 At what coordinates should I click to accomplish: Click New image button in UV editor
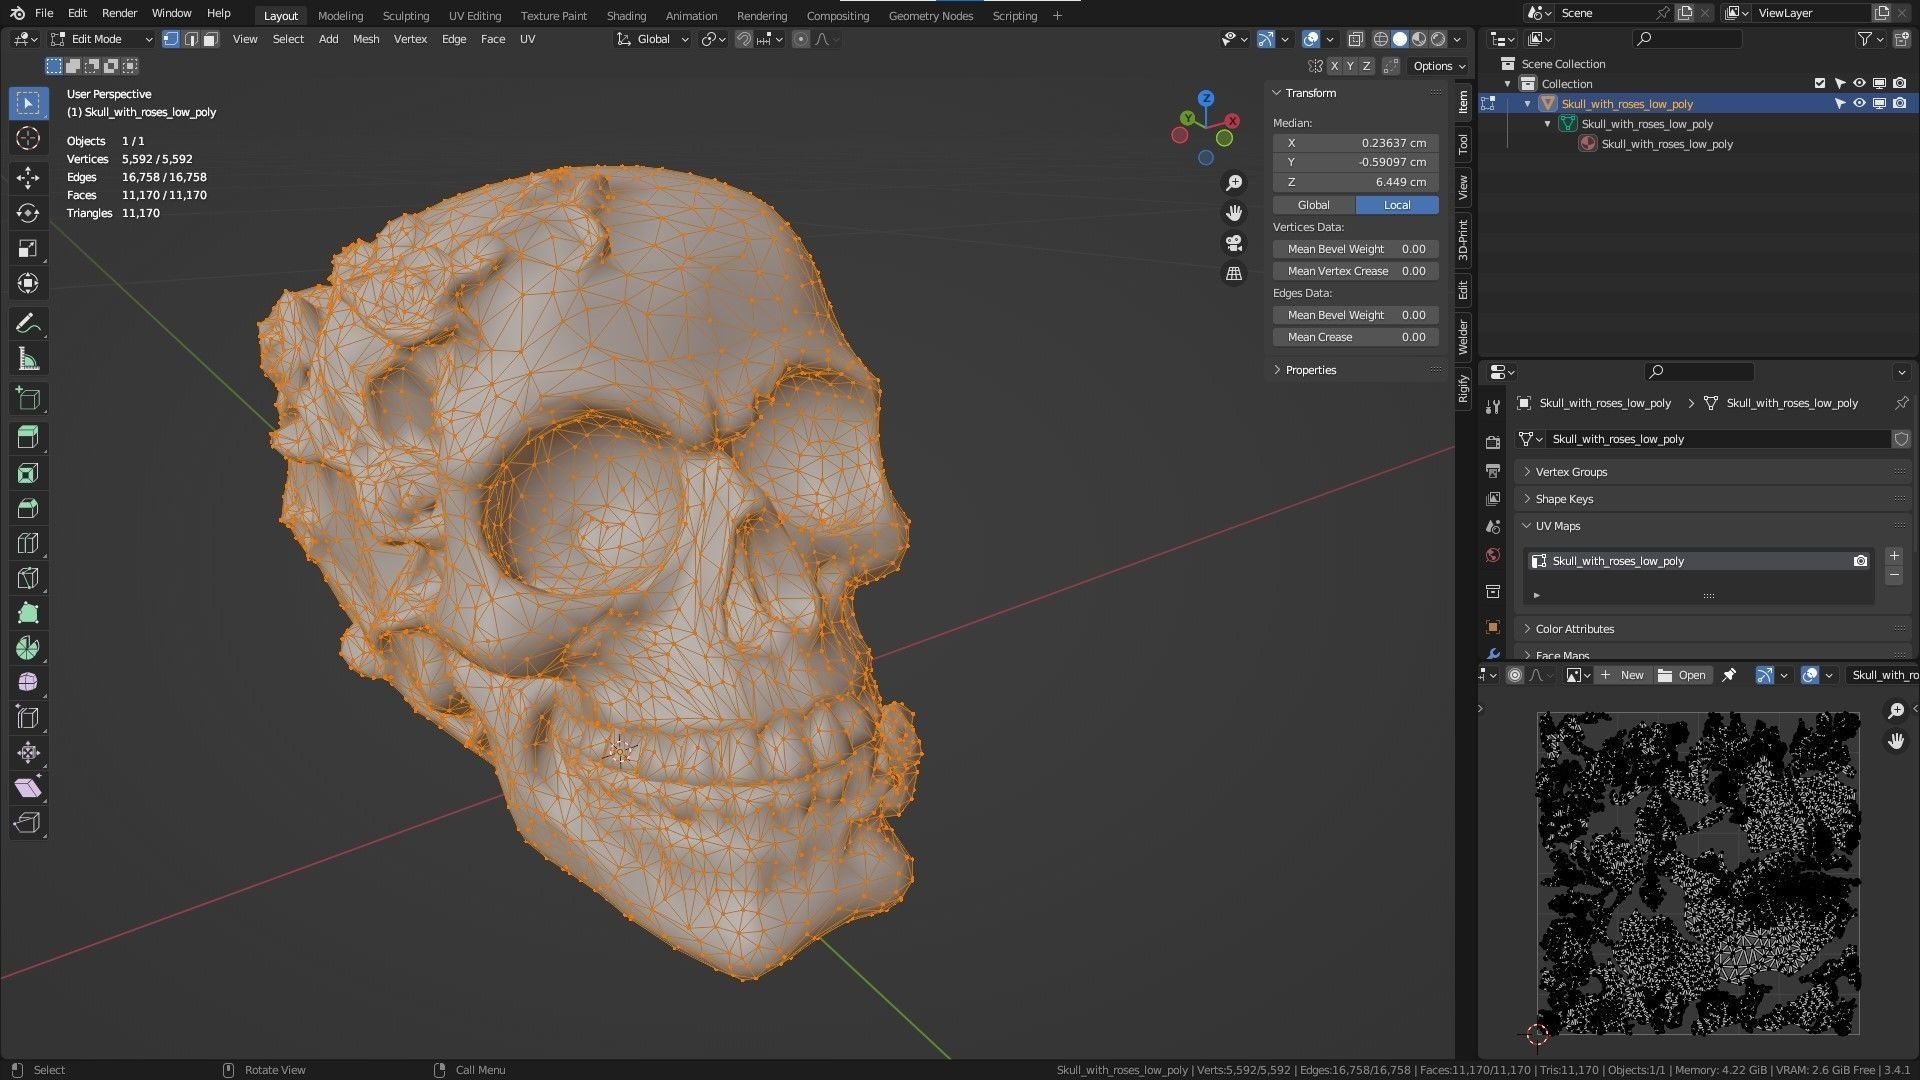pyautogui.click(x=1622, y=675)
